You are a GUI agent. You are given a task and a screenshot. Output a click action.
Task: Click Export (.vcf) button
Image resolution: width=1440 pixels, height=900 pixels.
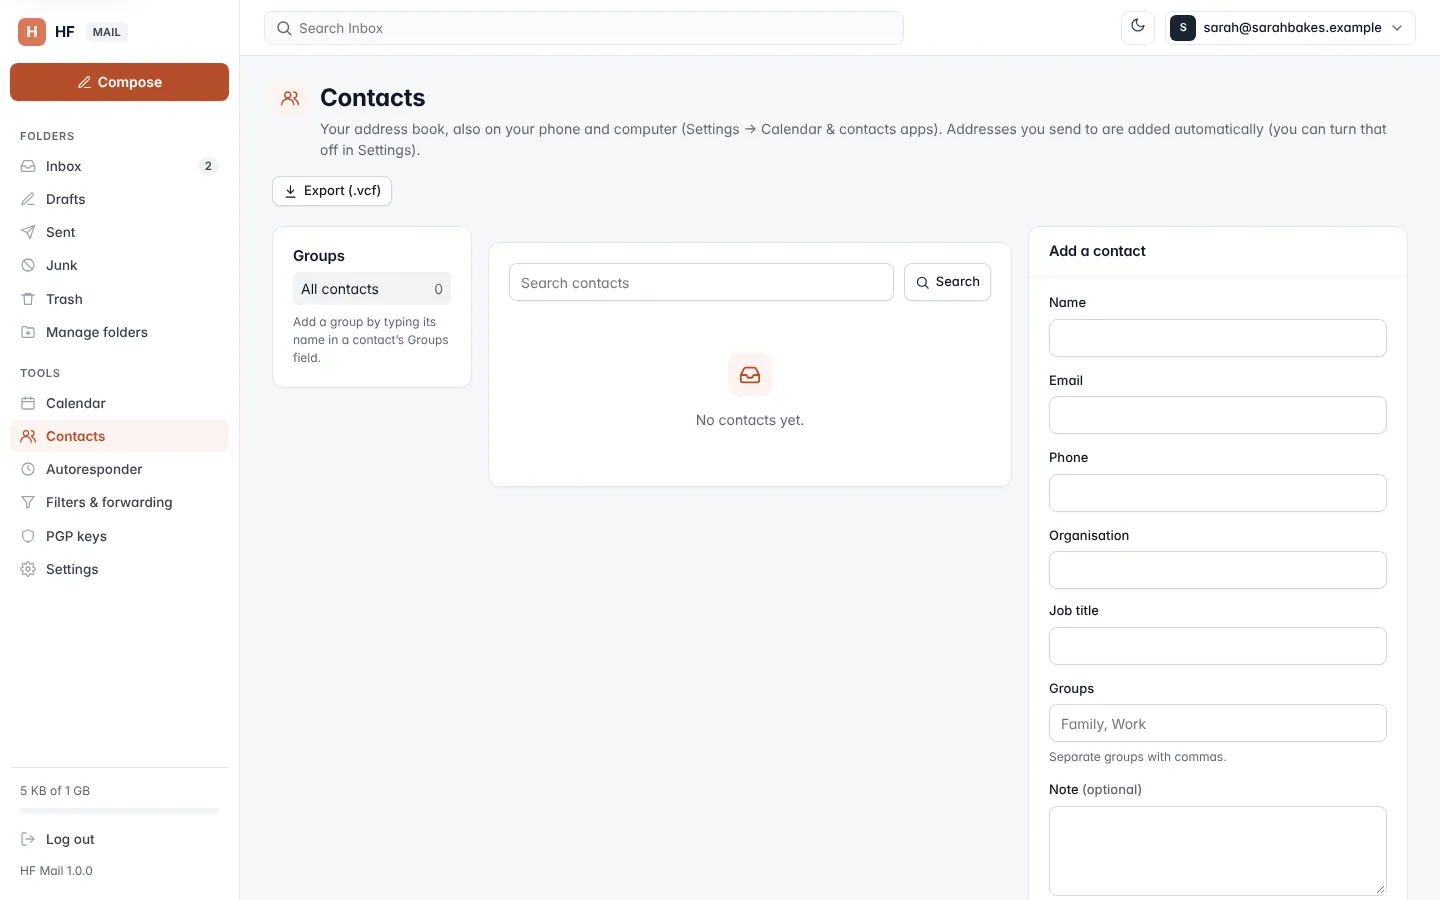click(x=332, y=191)
